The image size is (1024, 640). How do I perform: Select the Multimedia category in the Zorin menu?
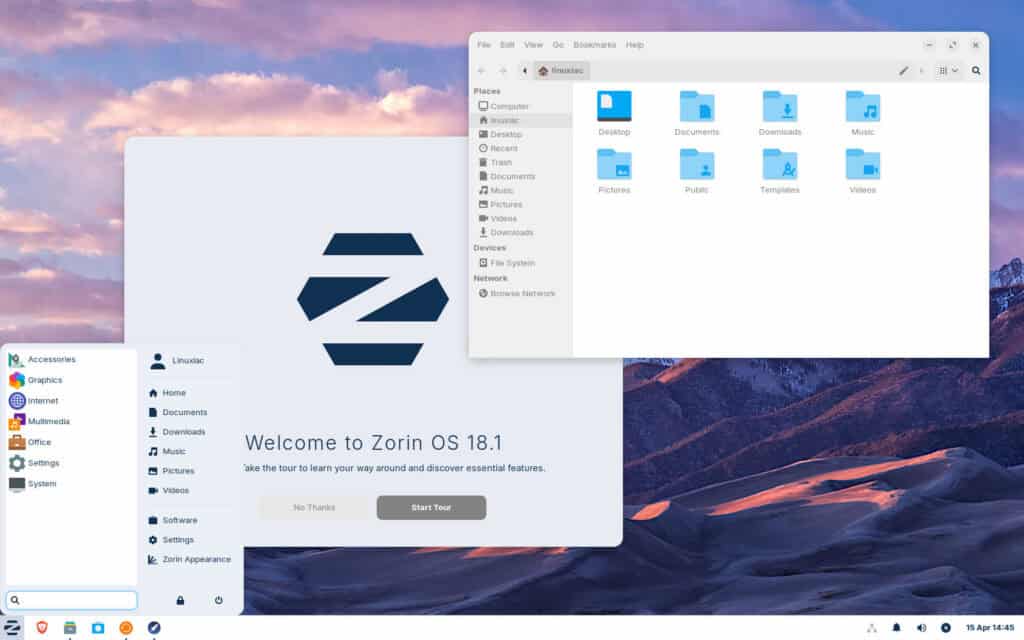[x=48, y=421]
